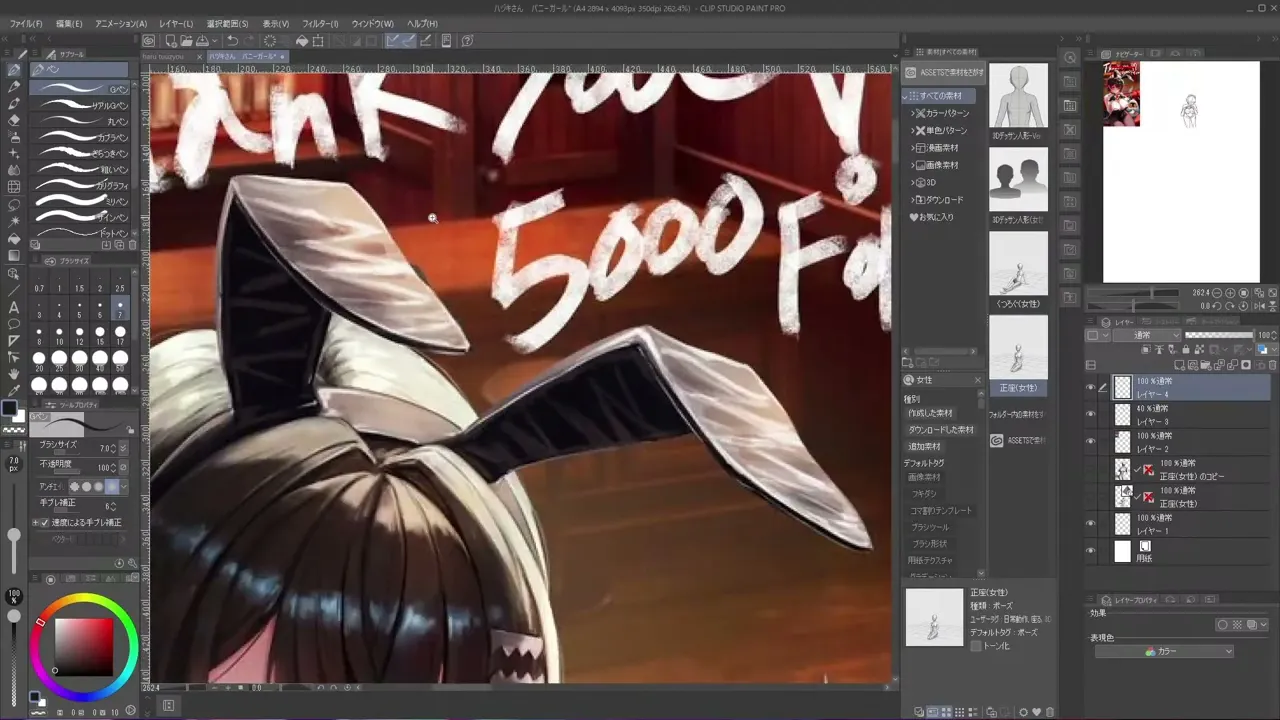Select the Fill bucket tool

pyautogui.click(x=14, y=239)
